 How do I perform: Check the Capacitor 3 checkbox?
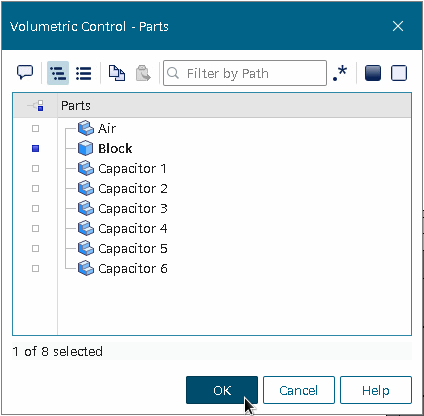(x=35, y=208)
